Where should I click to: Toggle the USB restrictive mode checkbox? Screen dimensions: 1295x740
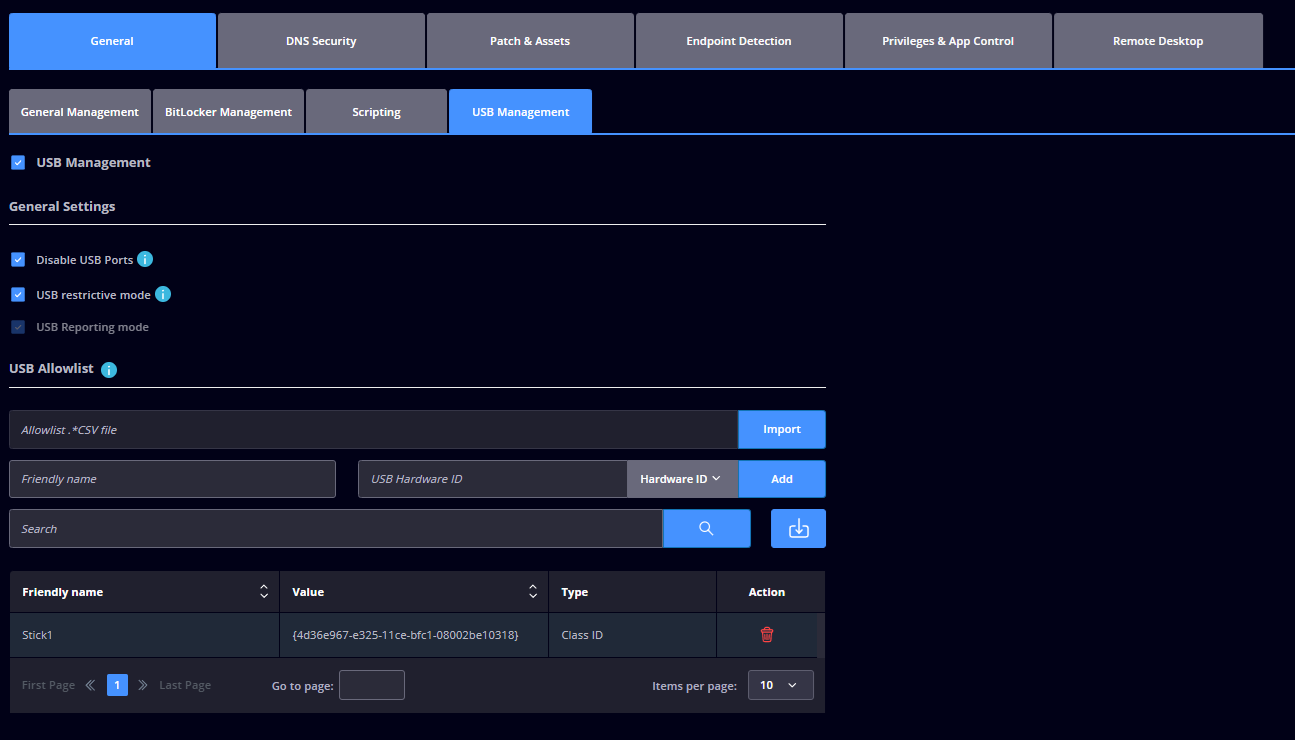pos(18,295)
